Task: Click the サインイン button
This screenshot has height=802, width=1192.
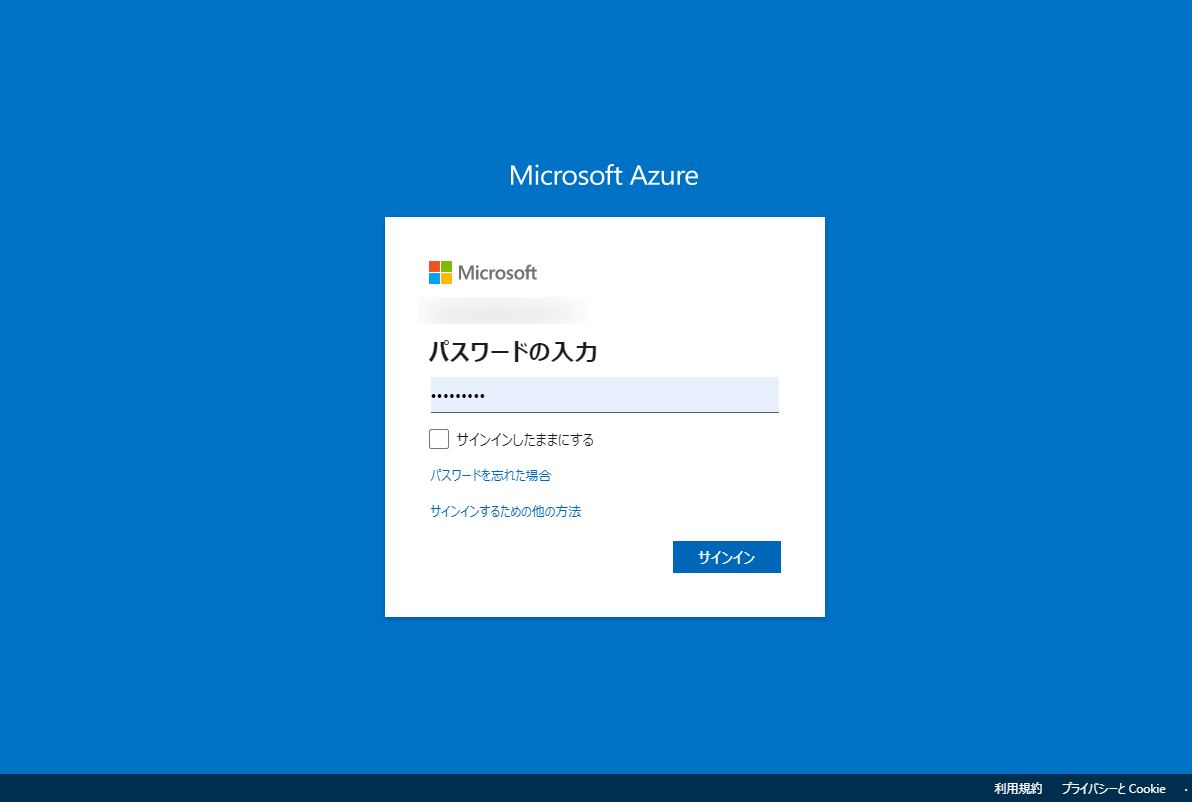Action: (726, 556)
